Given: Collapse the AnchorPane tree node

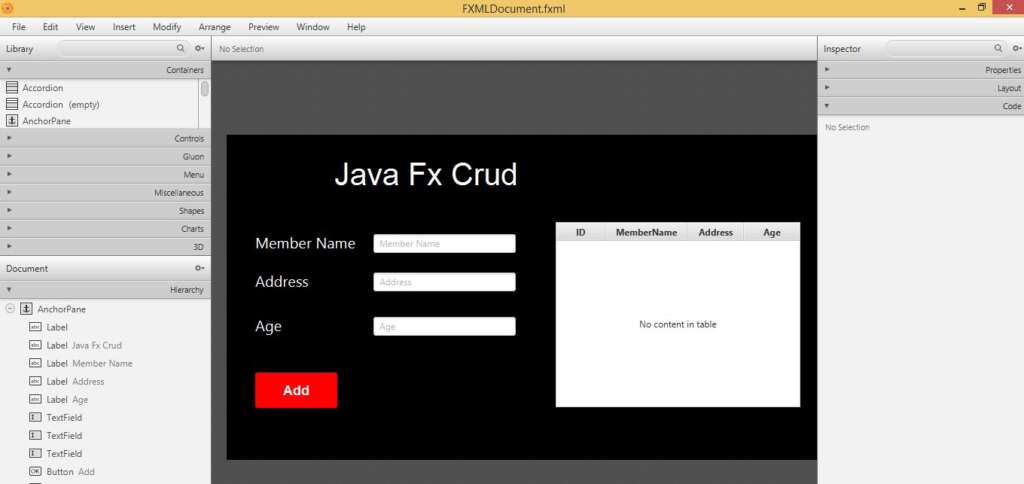Looking at the screenshot, I should pyautogui.click(x=10, y=309).
